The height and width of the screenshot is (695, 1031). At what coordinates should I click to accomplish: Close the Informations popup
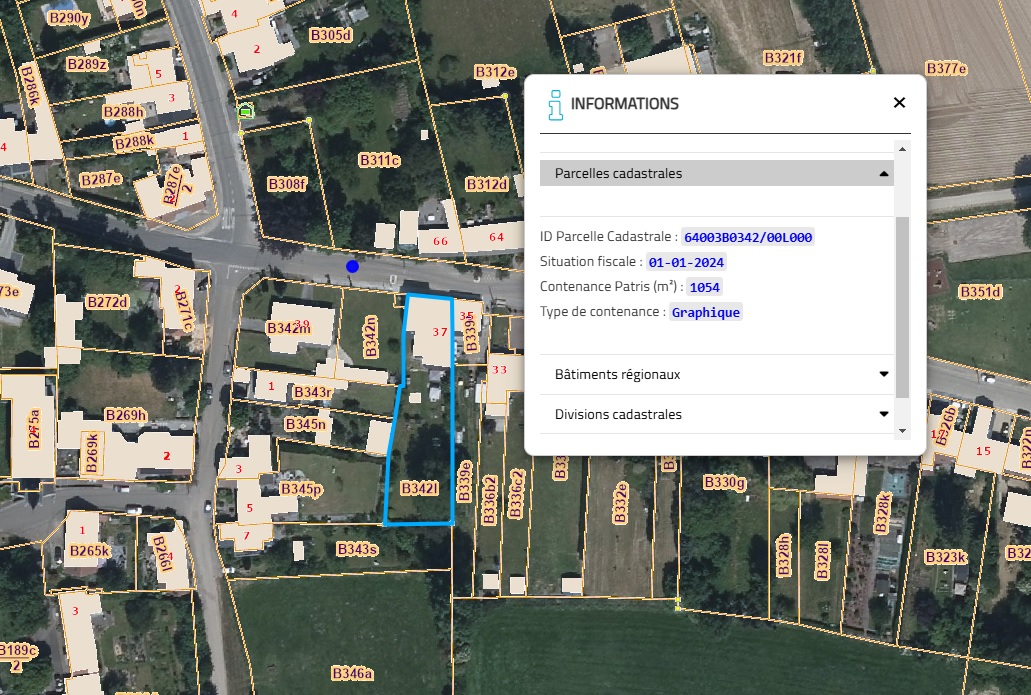click(x=899, y=103)
